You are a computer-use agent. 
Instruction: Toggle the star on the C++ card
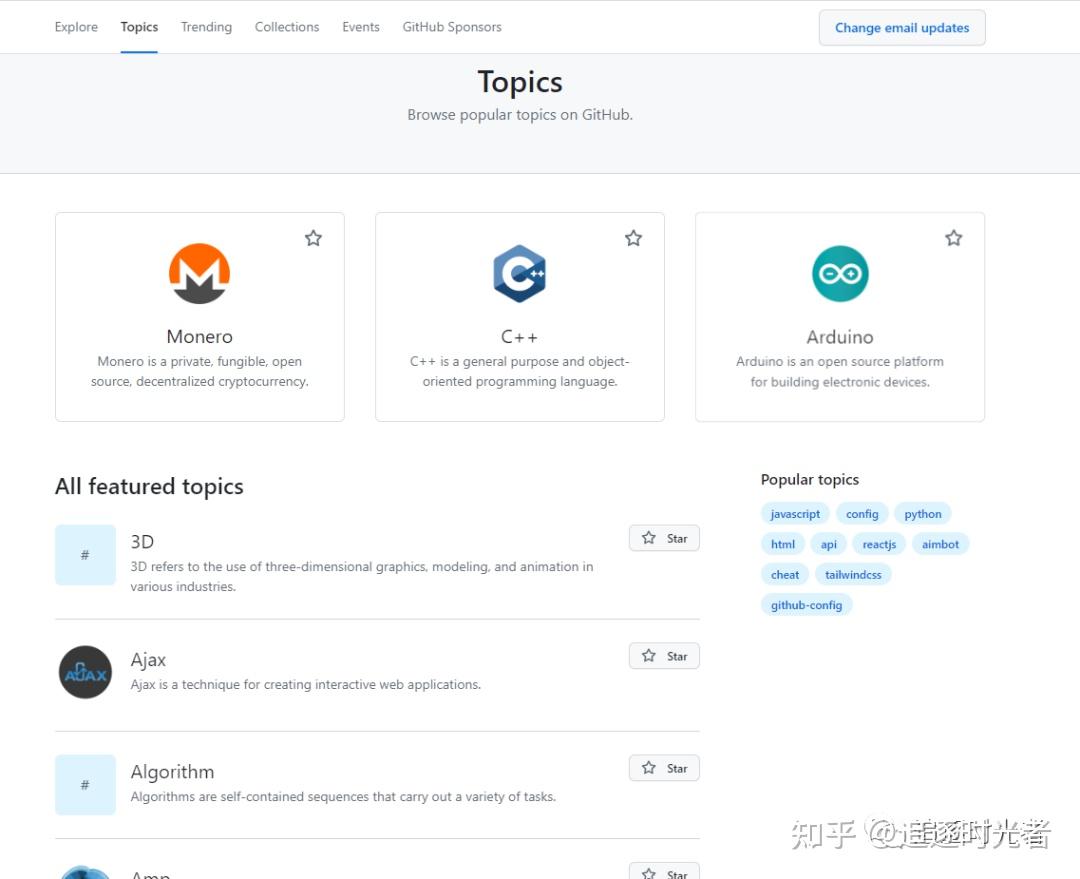pos(633,238)
